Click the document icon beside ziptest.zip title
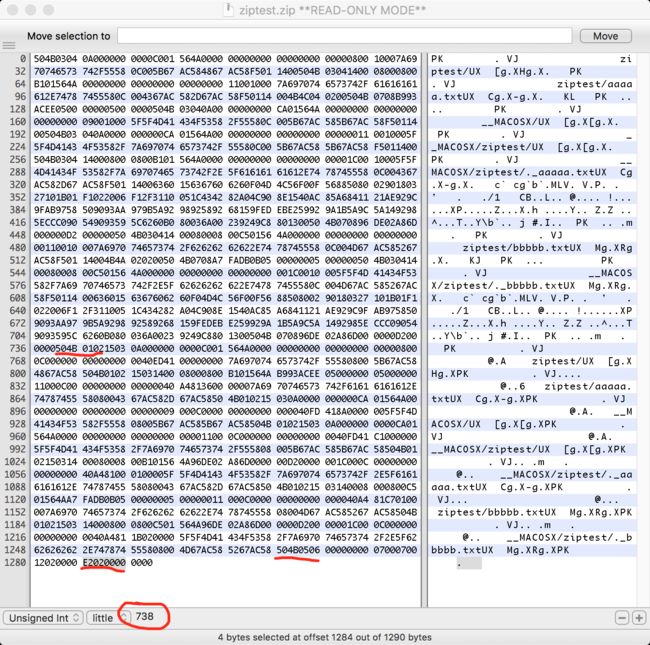The height and width of the screenshot is (645, 650). pyautogui.click(x=228, y=10)
